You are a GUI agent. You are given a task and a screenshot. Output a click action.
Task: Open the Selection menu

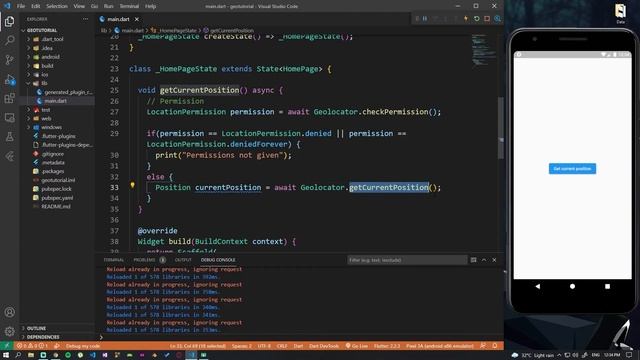click(57, 6)
